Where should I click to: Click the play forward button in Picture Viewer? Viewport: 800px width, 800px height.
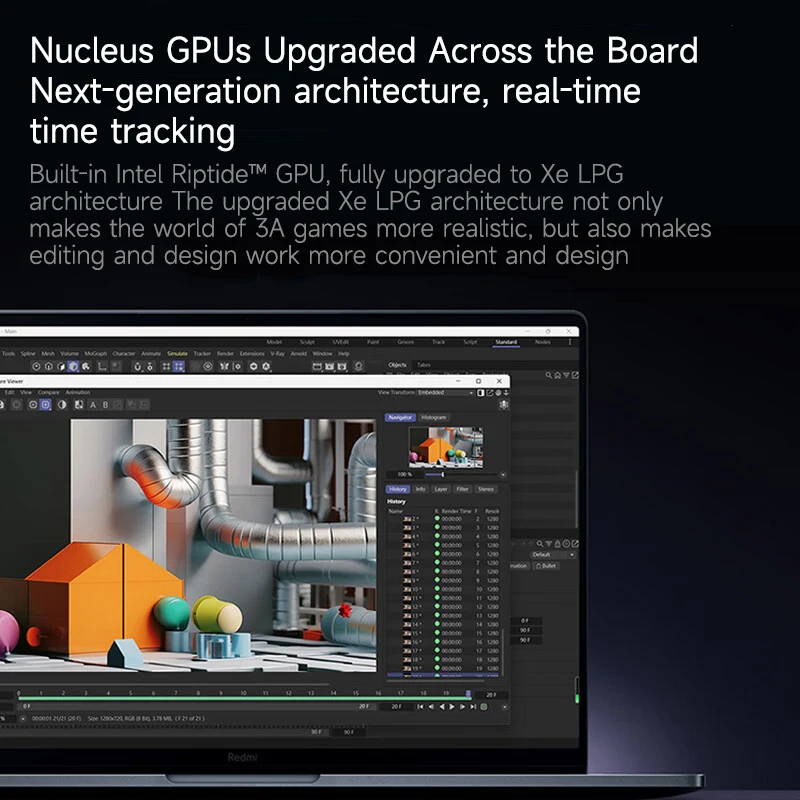click(453, 707)
